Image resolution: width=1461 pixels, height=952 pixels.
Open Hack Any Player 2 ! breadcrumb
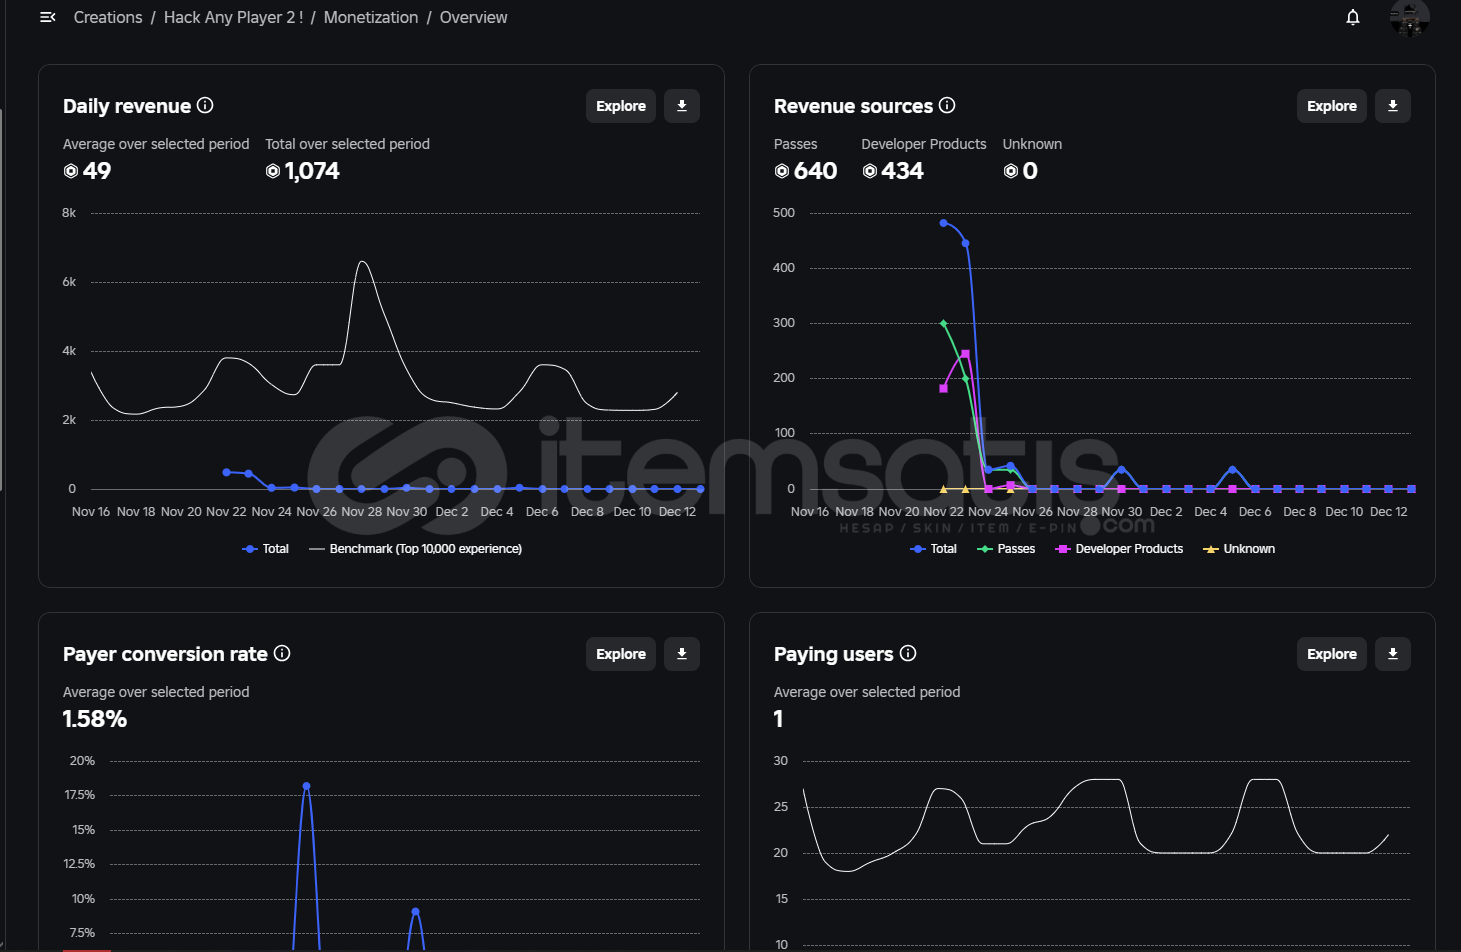click(233, 17)
